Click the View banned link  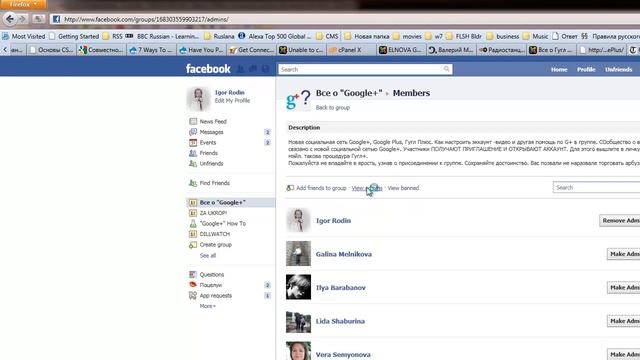pyautogui.click(x=403, y=188)
